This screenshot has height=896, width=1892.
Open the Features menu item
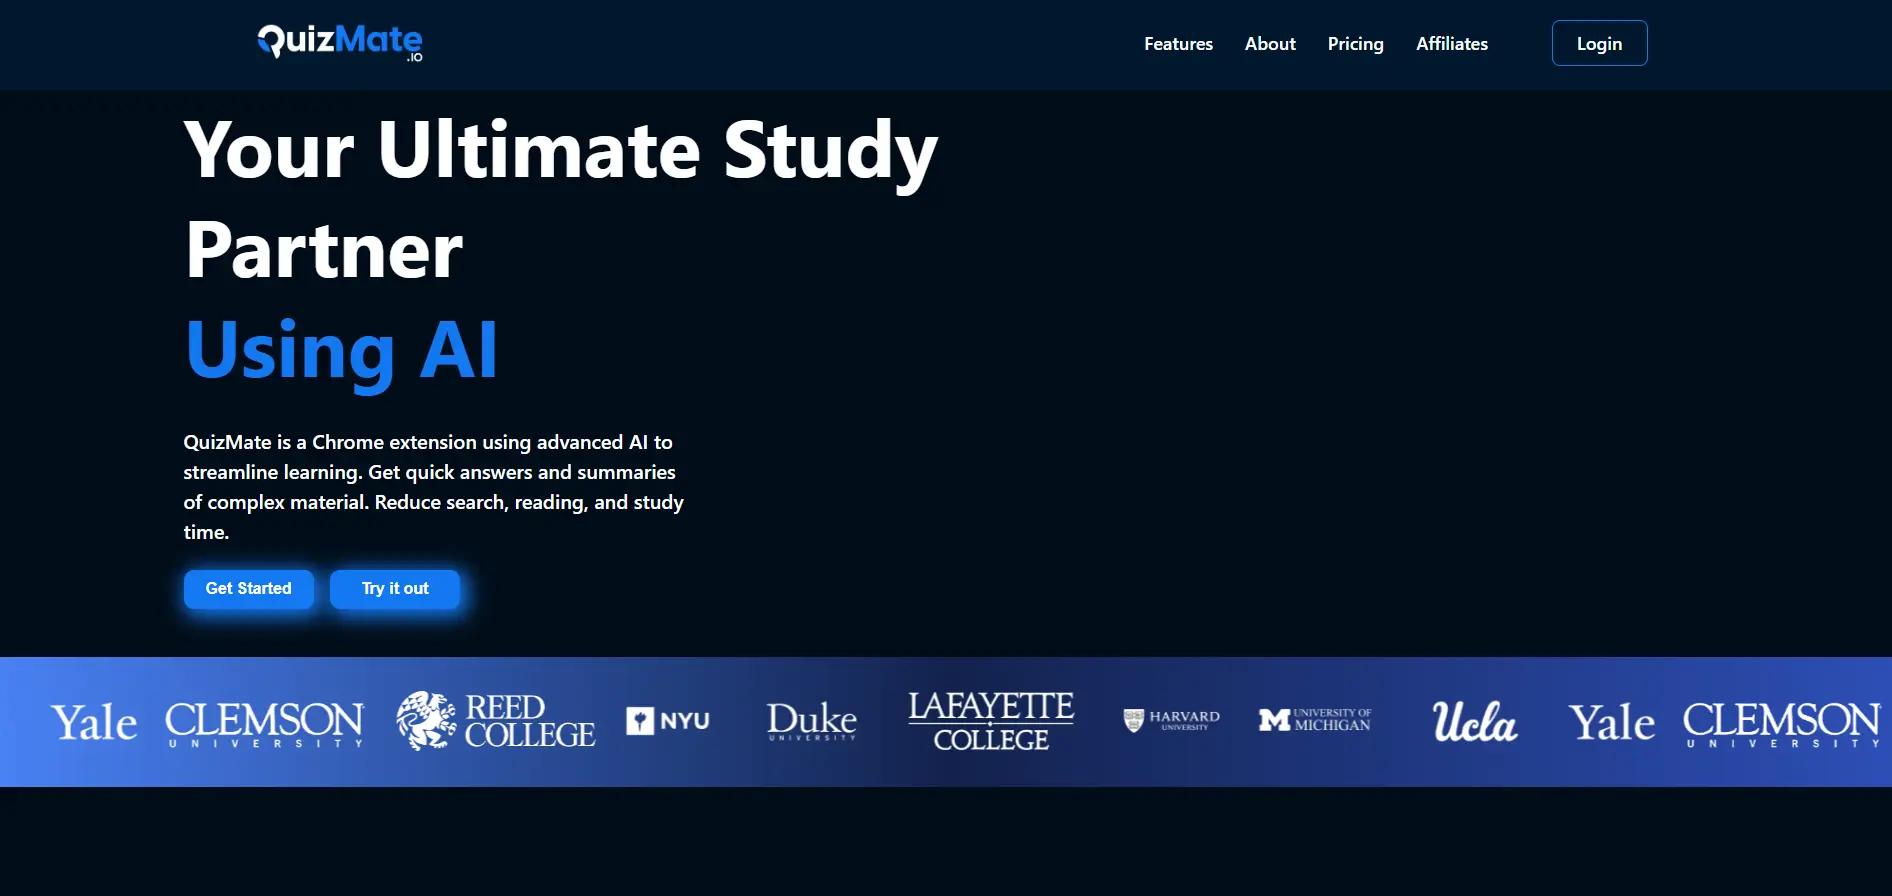tap(1178, 44)
